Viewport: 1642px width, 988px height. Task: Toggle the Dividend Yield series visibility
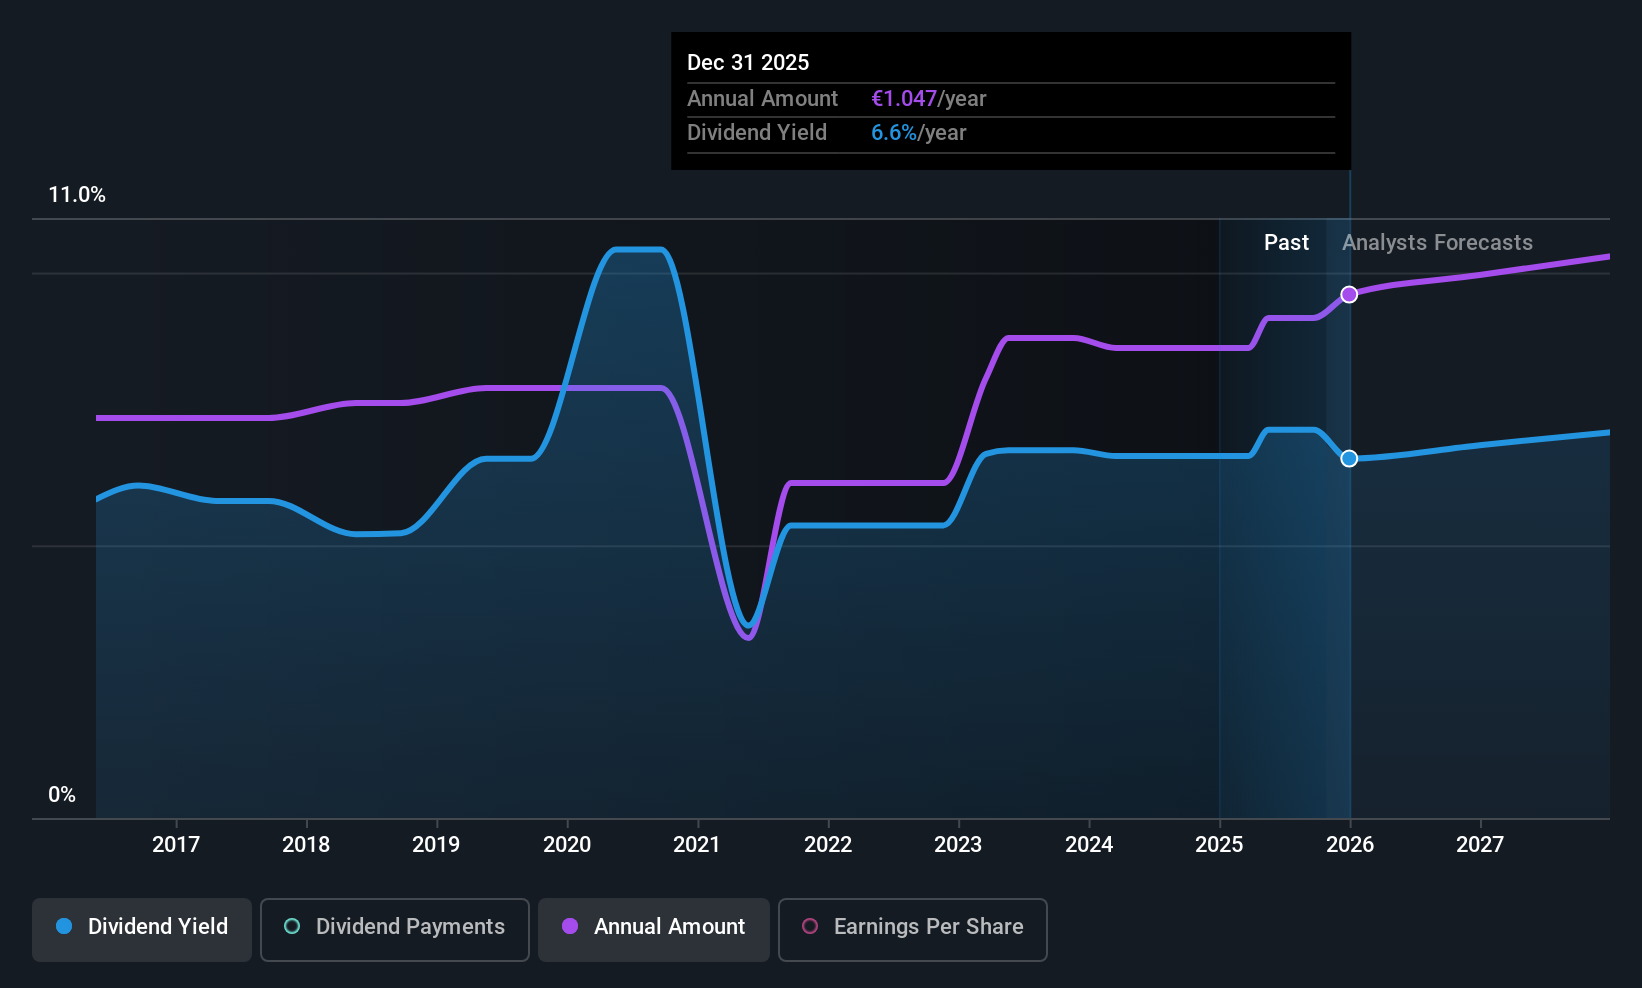141,928
